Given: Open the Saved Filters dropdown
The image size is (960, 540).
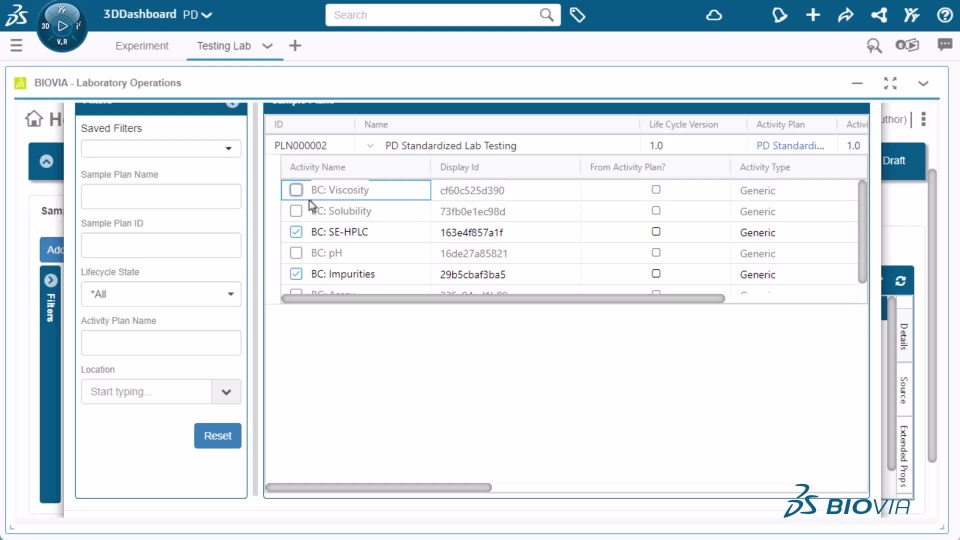Looking at the screenshot, I should (161, 148).
